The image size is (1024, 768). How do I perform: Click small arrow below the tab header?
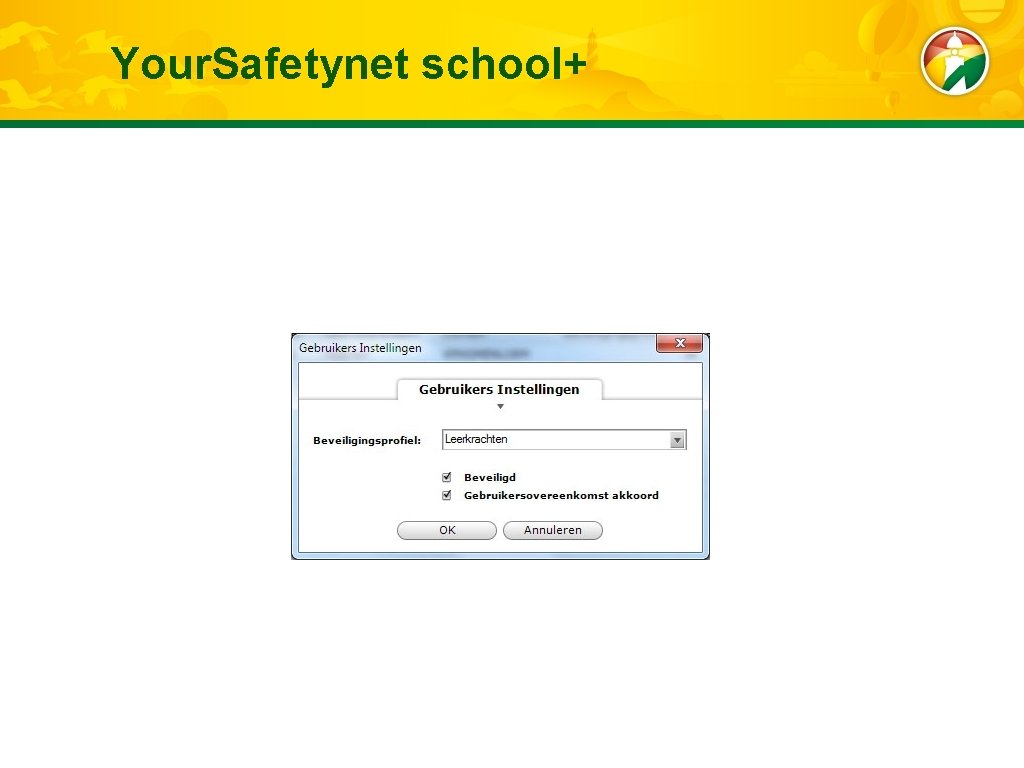(x=500, y=406)
